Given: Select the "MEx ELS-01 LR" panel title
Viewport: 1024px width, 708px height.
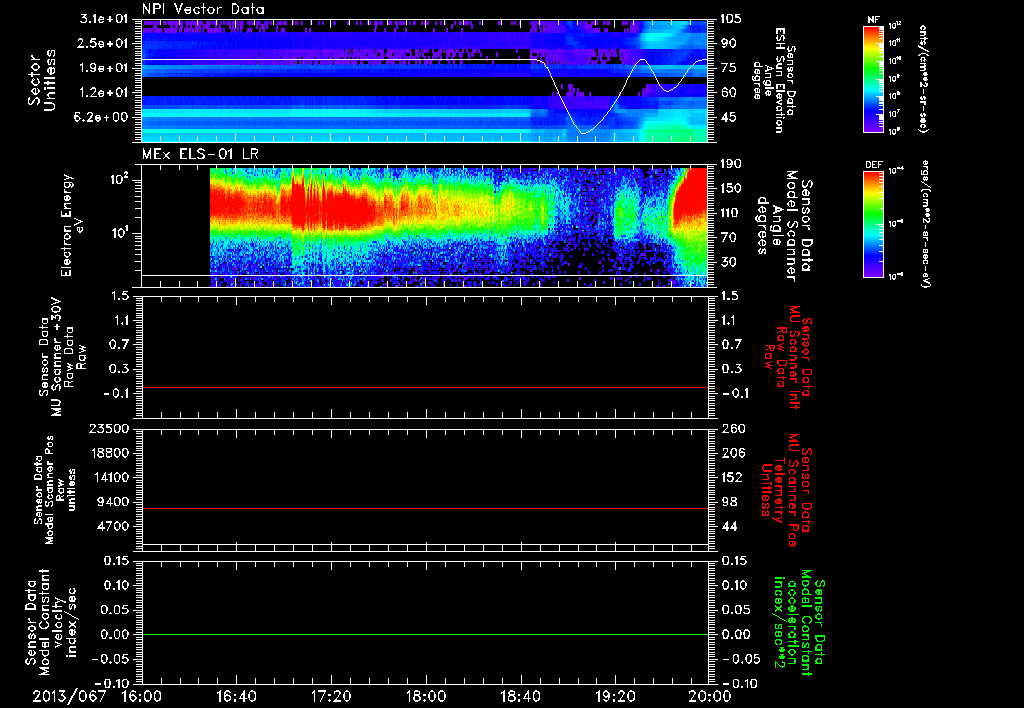Looking at the screenshot, I should coord(200,154).
